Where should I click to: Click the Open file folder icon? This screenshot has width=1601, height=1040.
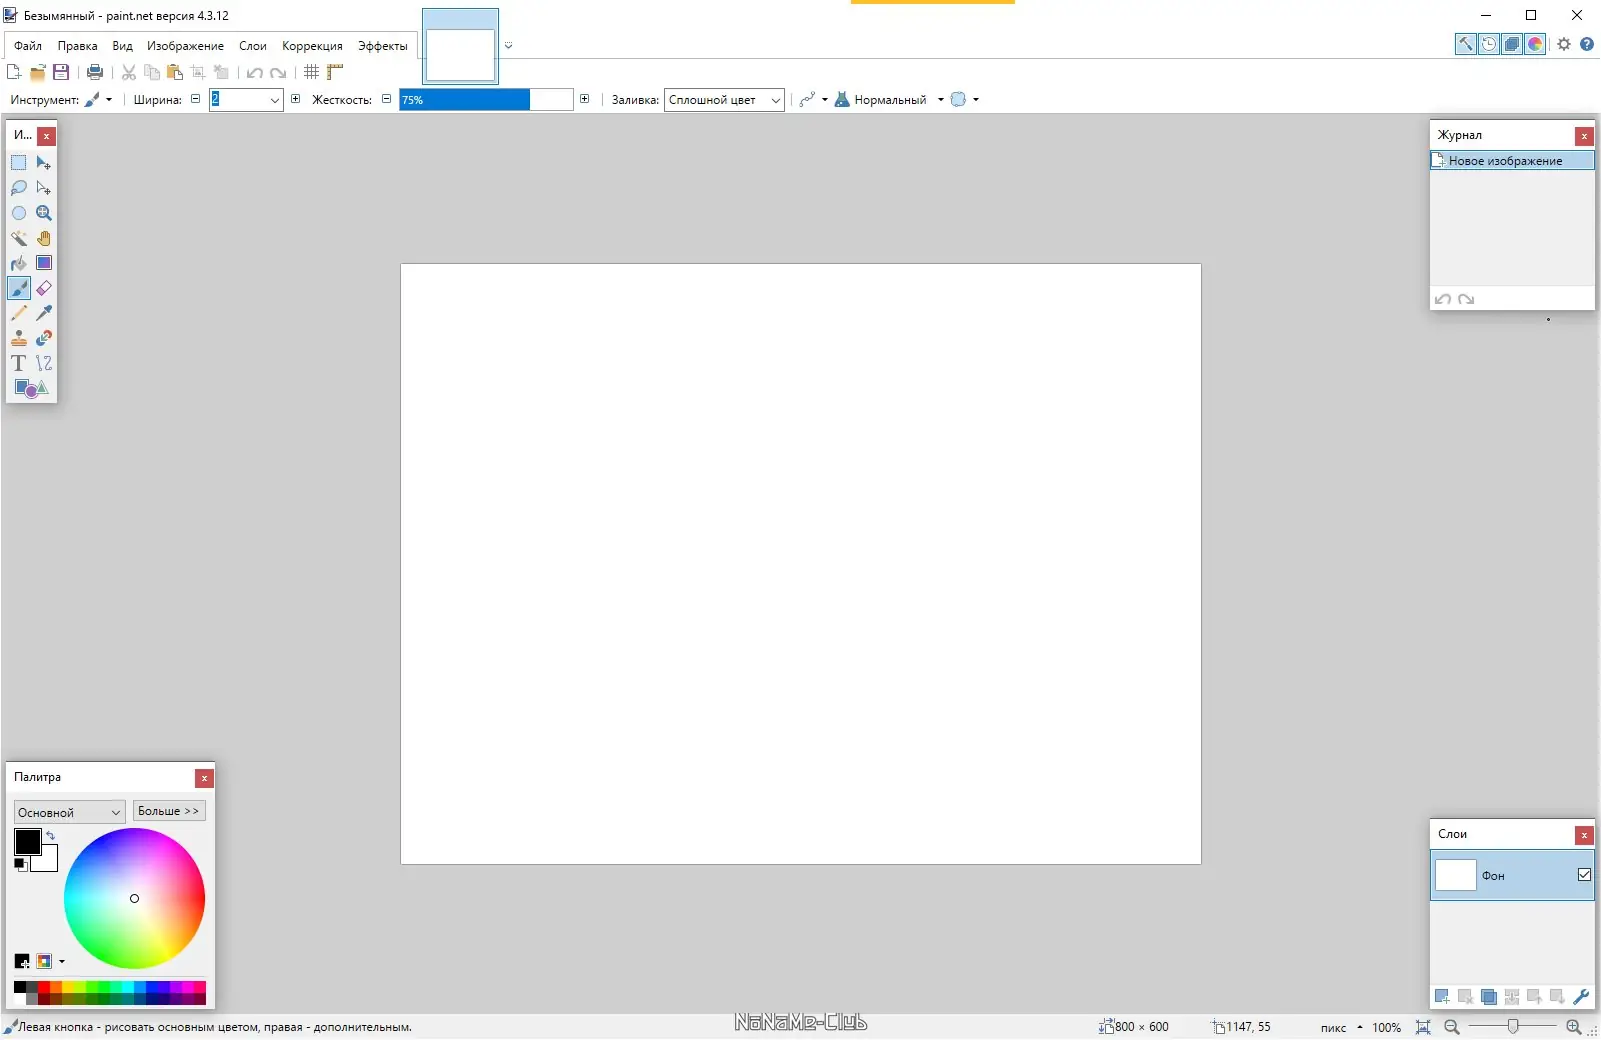tap(38, 72)
